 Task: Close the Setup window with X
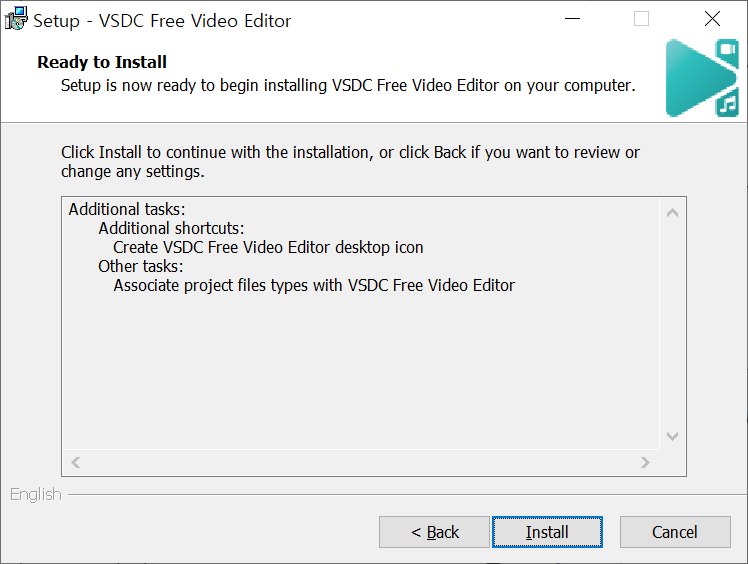712,19
